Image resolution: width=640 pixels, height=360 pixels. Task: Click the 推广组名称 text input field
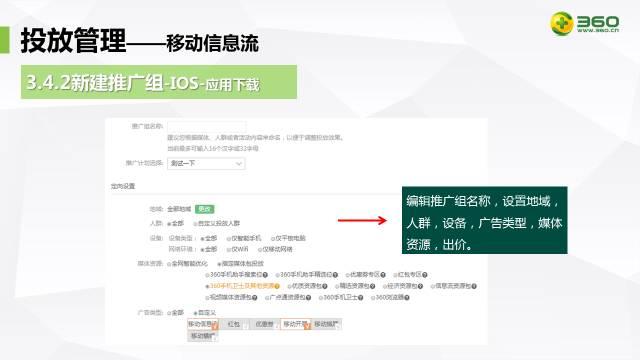207,127
